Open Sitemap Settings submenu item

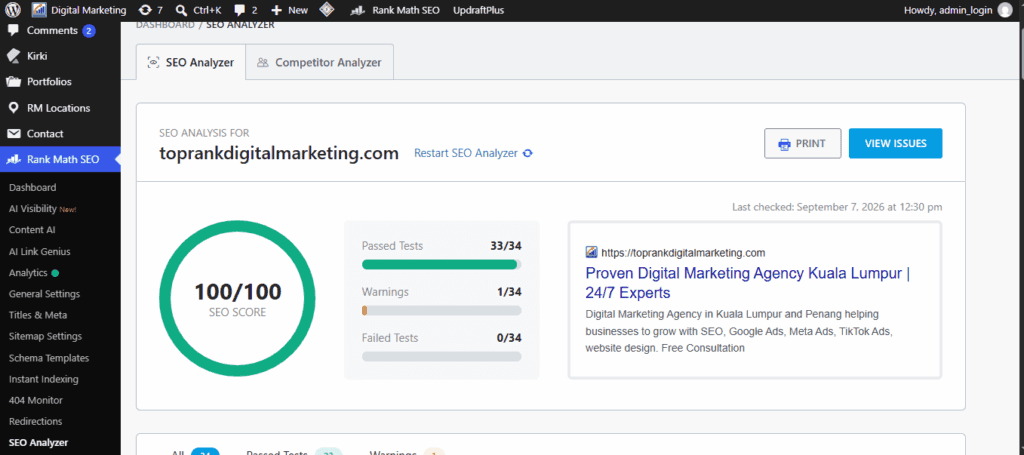(46, 336)
